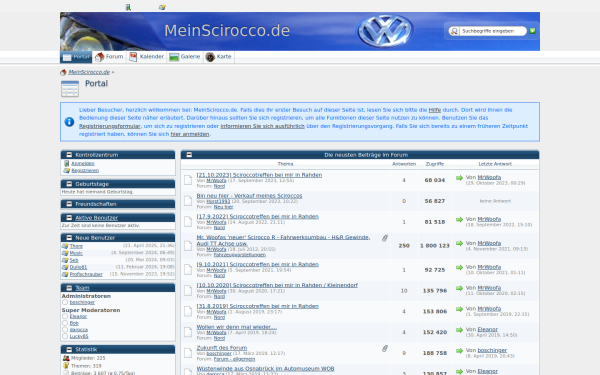Open thread '[10.10.2020] Sciroccotreffen bei mir in Rahden / Kleinendorf'

277,285
